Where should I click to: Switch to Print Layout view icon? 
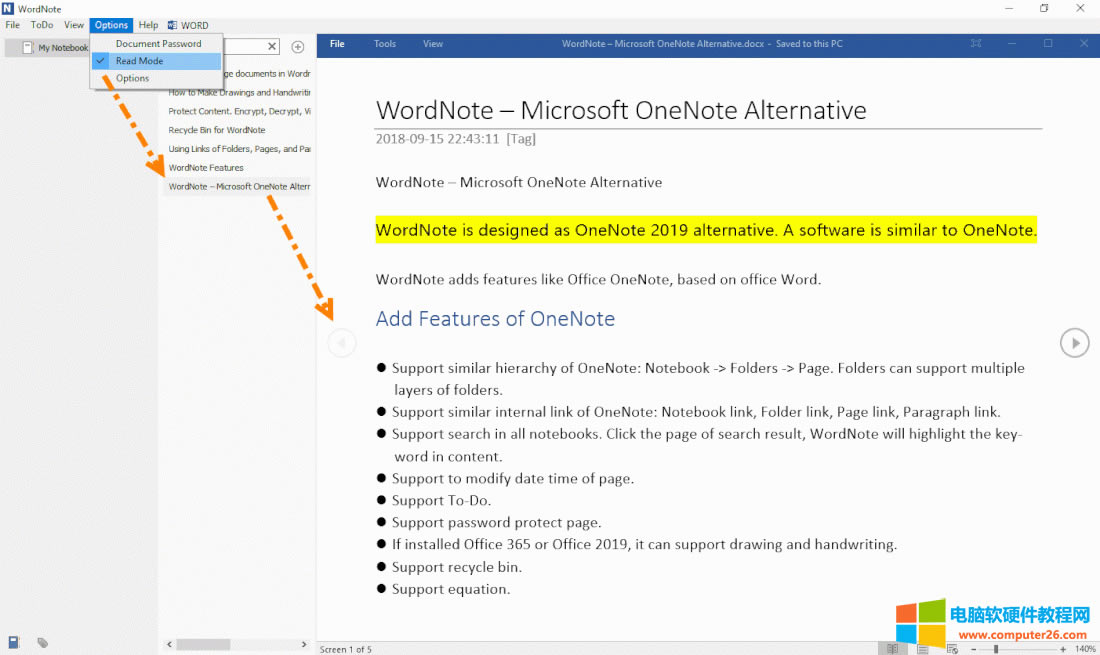click(x=923, y=649)
